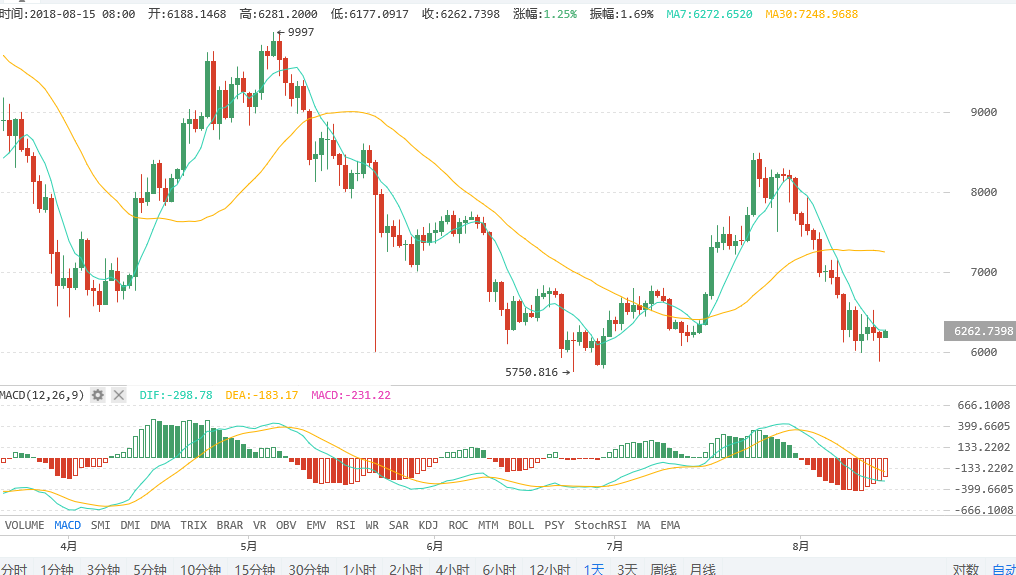
Task: Close the MACD indicator panel
Action: coord(119,395)
